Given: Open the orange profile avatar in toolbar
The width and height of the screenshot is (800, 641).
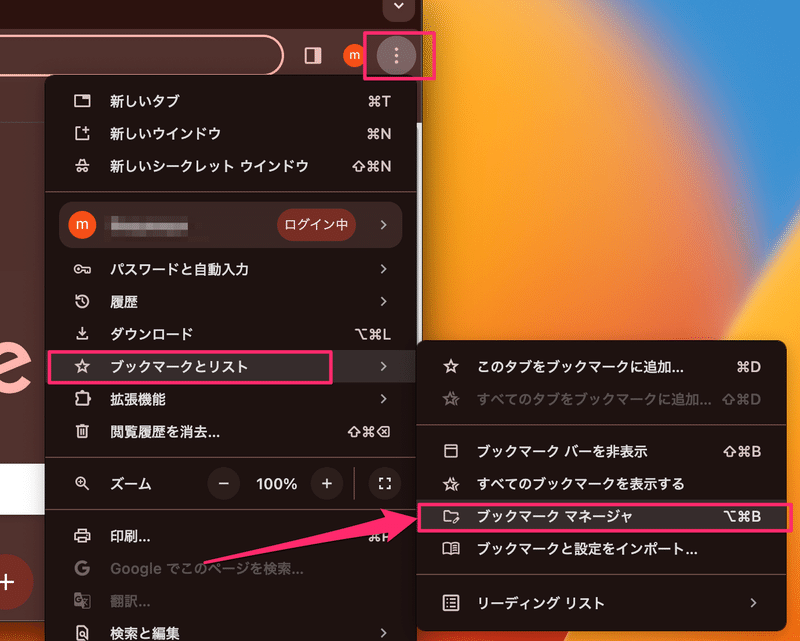Looking at the screenshot, I should [354, 56].
